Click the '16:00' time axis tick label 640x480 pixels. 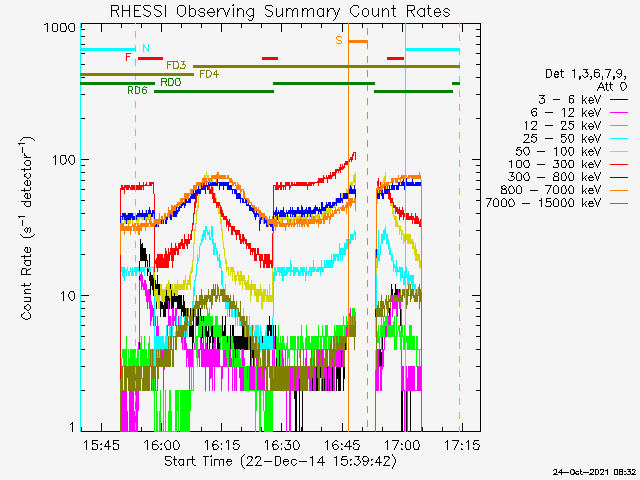click(x=162, y=445)
